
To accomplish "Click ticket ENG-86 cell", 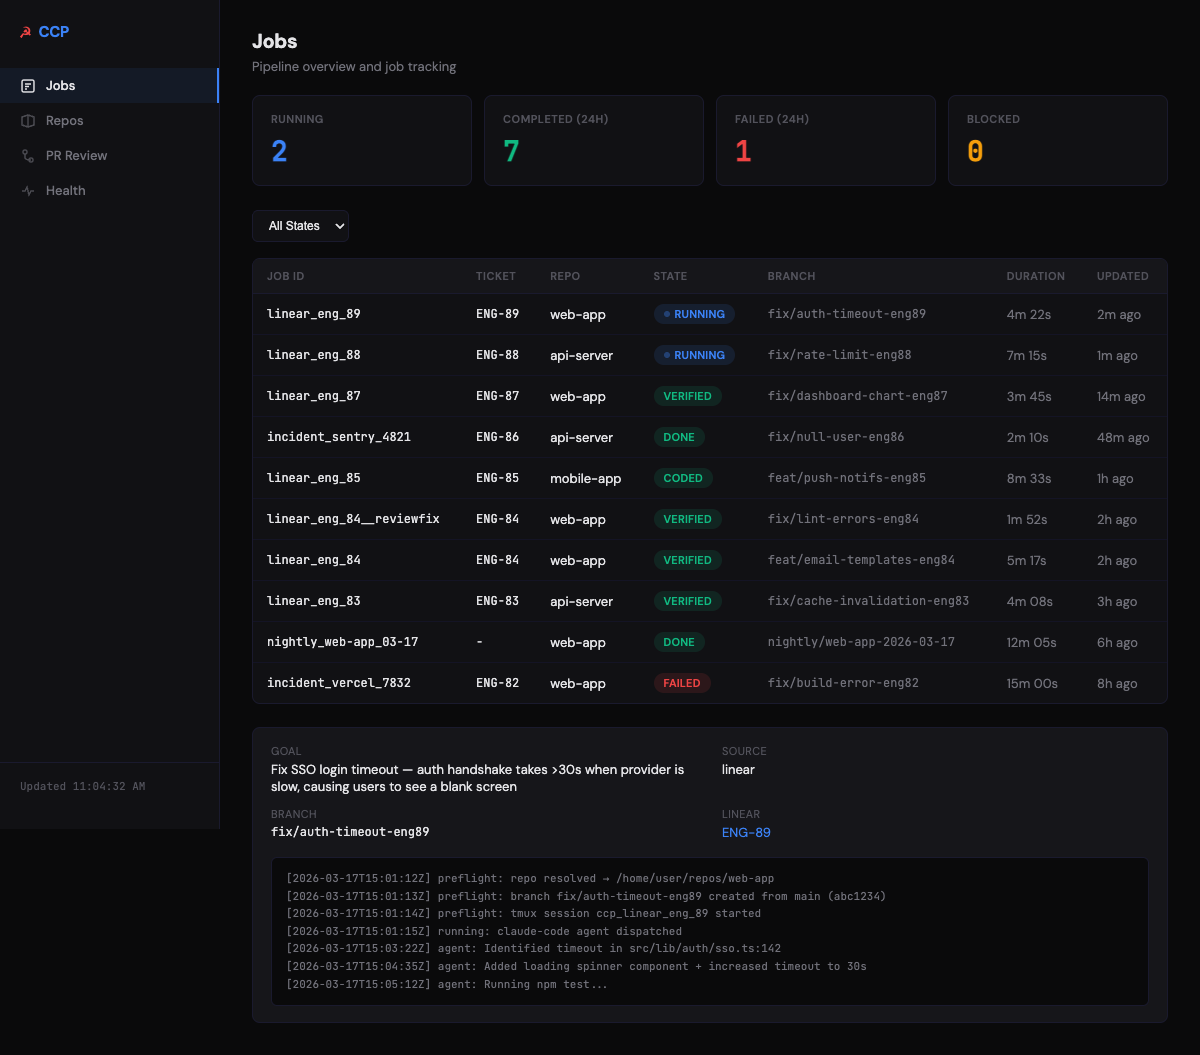I will tap(497, 437).
